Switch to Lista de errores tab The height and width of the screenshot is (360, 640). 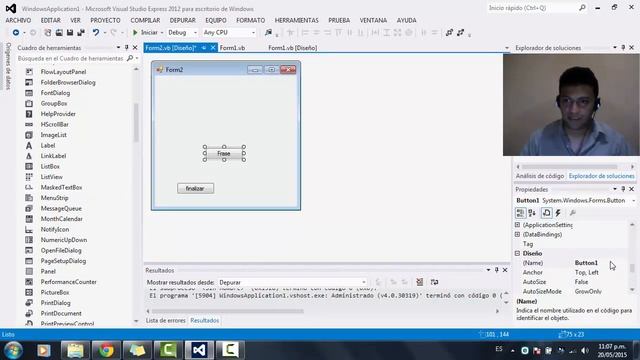pyautogui.click(x=165, y=320)
